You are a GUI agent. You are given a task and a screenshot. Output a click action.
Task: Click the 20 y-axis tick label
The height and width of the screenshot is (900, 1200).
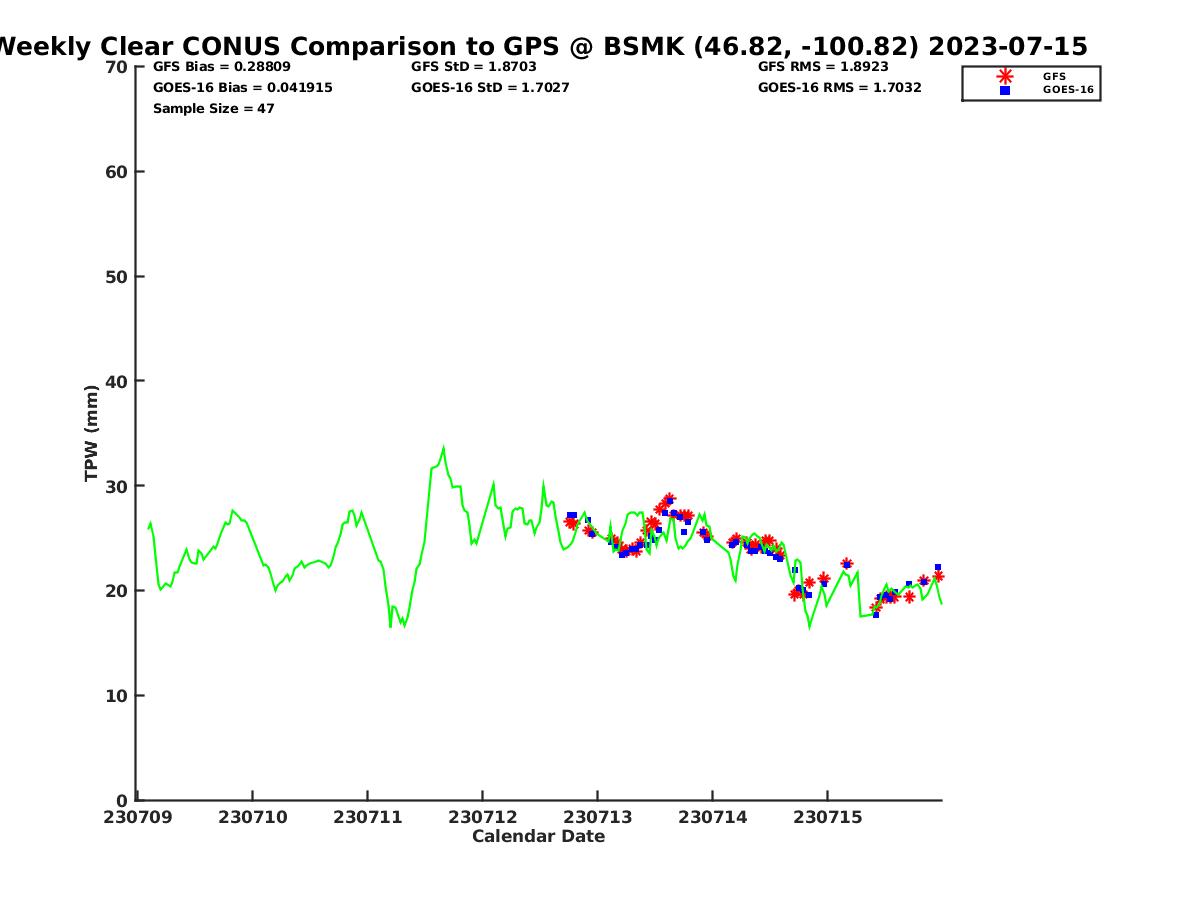(x=117, y=591)
